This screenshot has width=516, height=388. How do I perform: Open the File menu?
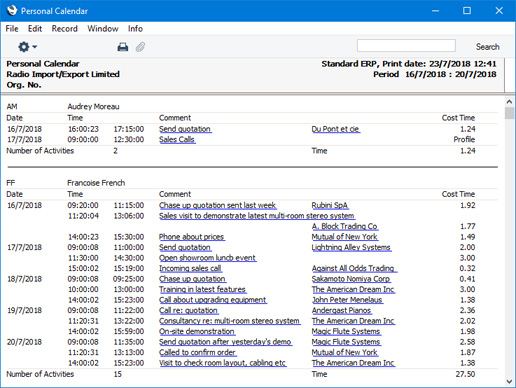coord(12,29)
